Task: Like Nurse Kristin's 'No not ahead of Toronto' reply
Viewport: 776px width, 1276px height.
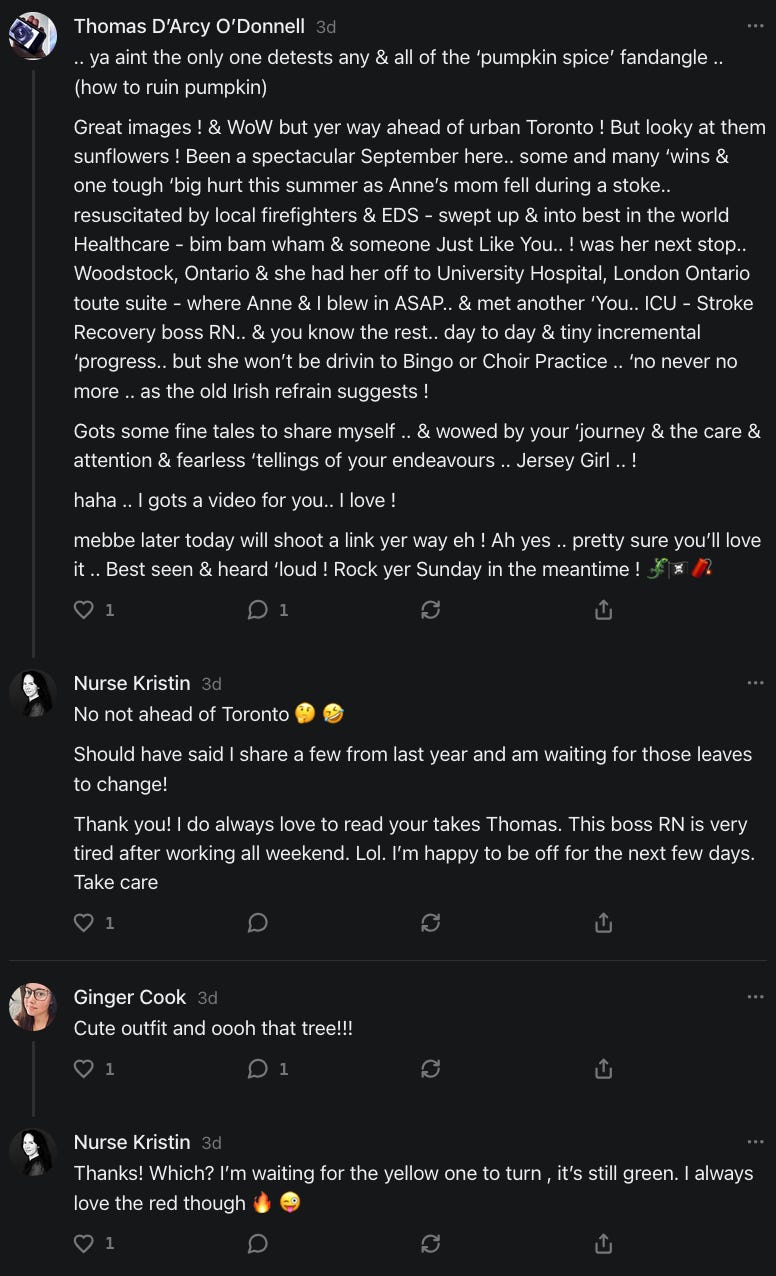Action: 84,923
